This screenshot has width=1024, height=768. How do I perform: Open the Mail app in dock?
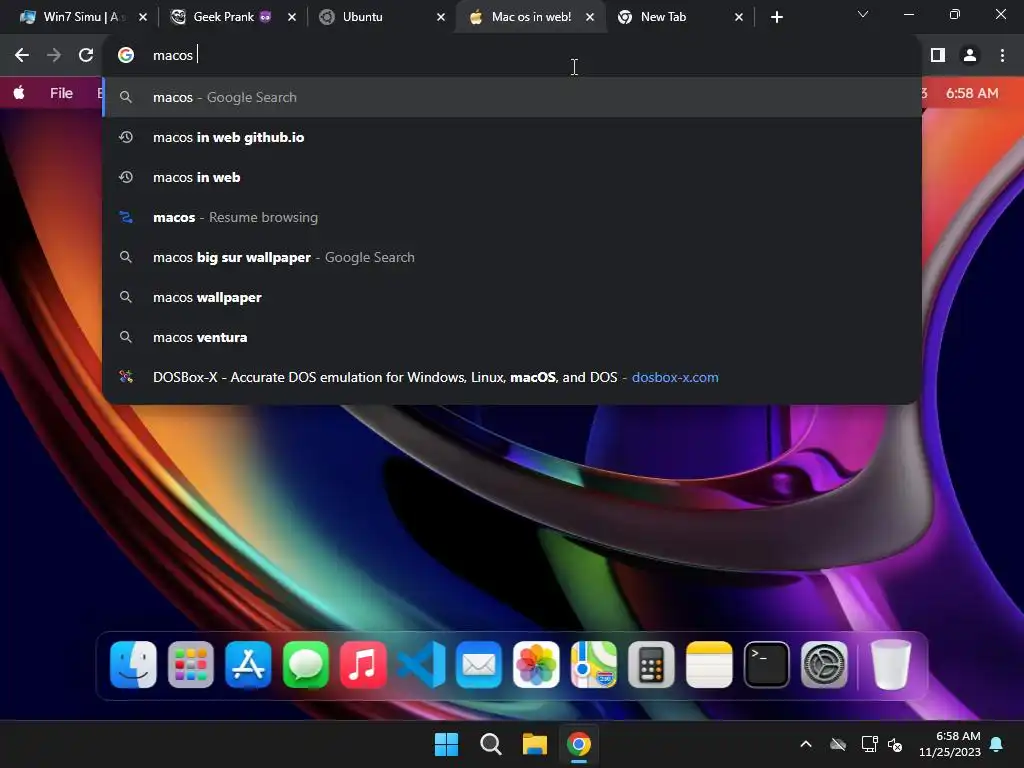point(479,665)
